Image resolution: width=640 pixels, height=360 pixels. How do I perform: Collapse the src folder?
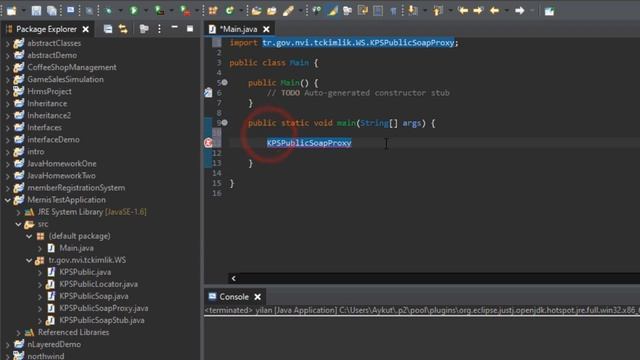point(18,224)
